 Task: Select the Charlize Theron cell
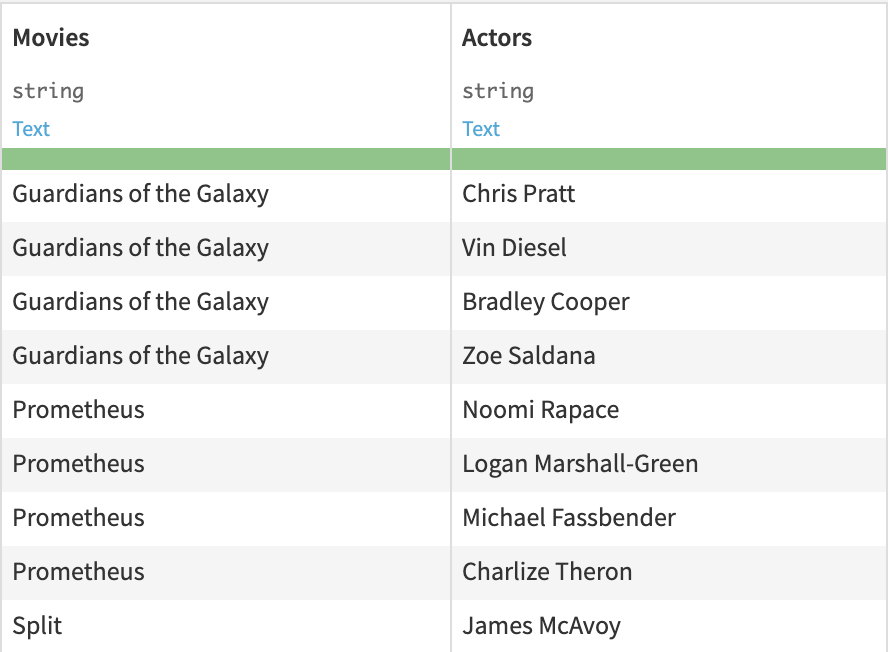(547, 572)
